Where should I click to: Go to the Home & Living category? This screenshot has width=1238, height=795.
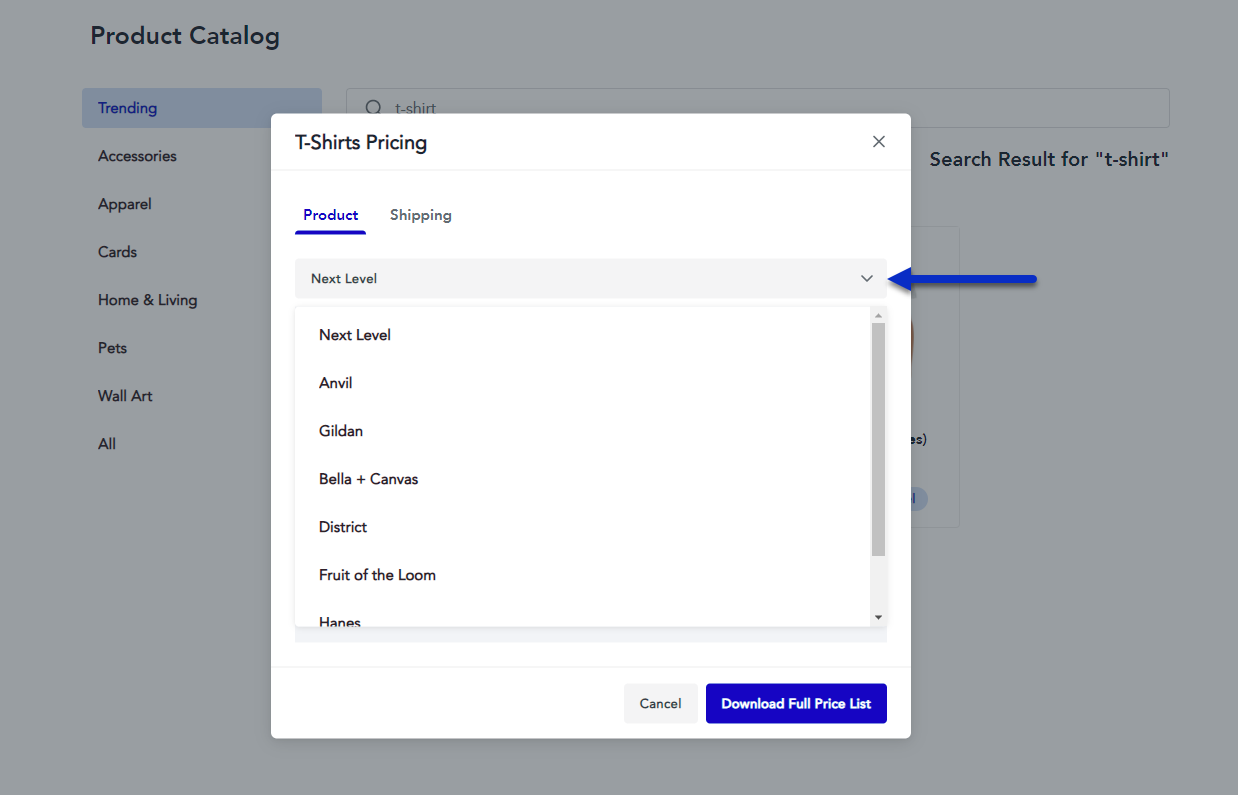pyautogui.click(x=147, y=300)
